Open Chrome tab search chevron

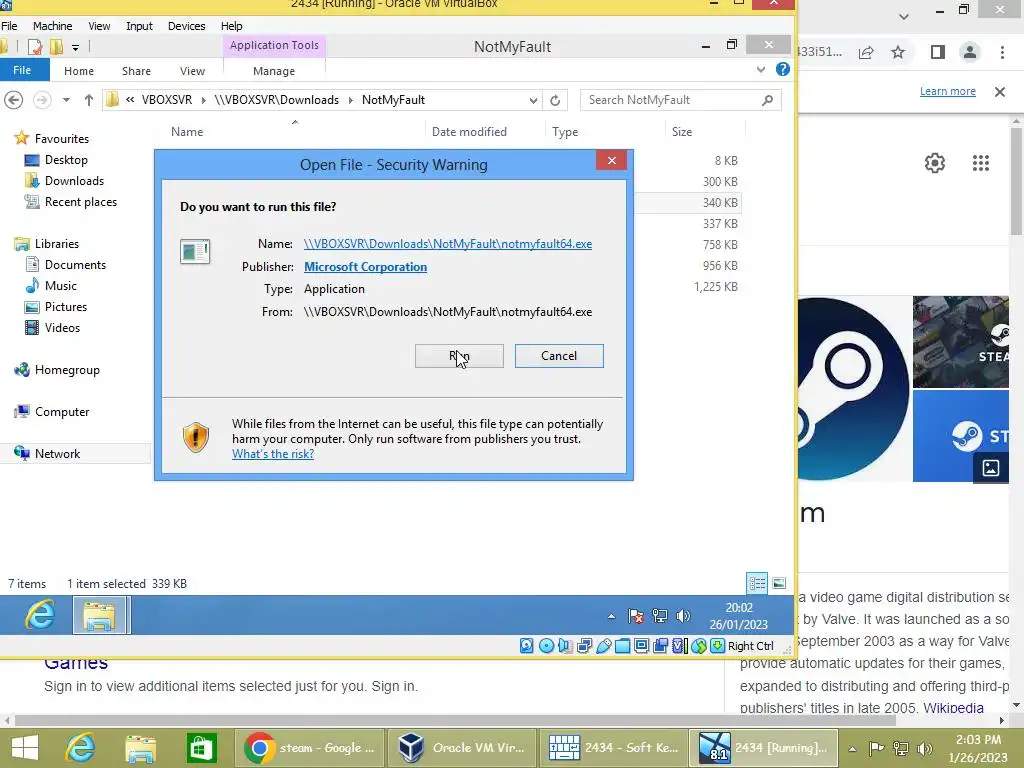tap(904, 16)
